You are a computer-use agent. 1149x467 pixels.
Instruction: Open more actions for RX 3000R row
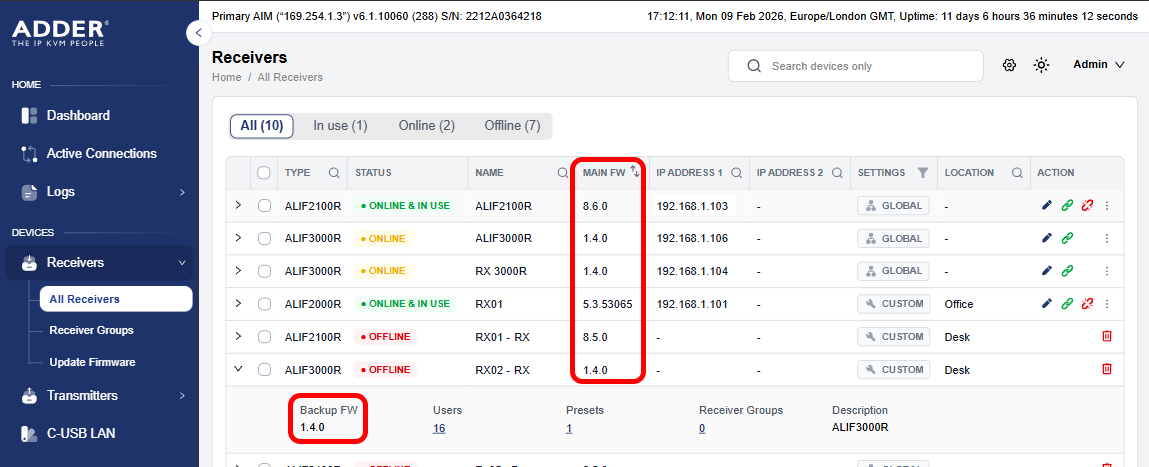click(1107, 271)
